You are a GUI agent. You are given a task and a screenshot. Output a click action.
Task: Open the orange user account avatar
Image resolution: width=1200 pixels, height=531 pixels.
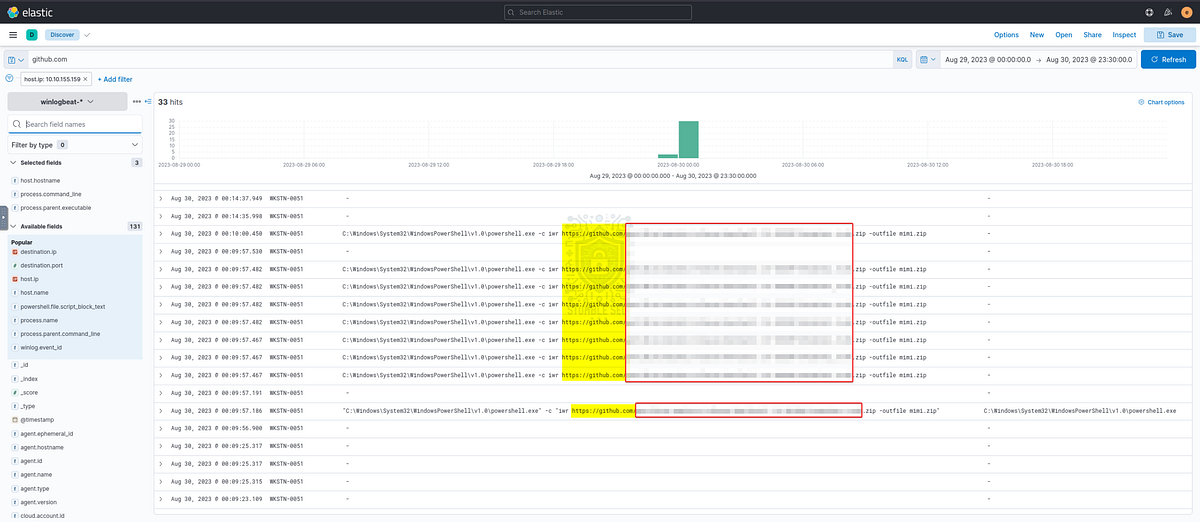tap(1186, 11)
